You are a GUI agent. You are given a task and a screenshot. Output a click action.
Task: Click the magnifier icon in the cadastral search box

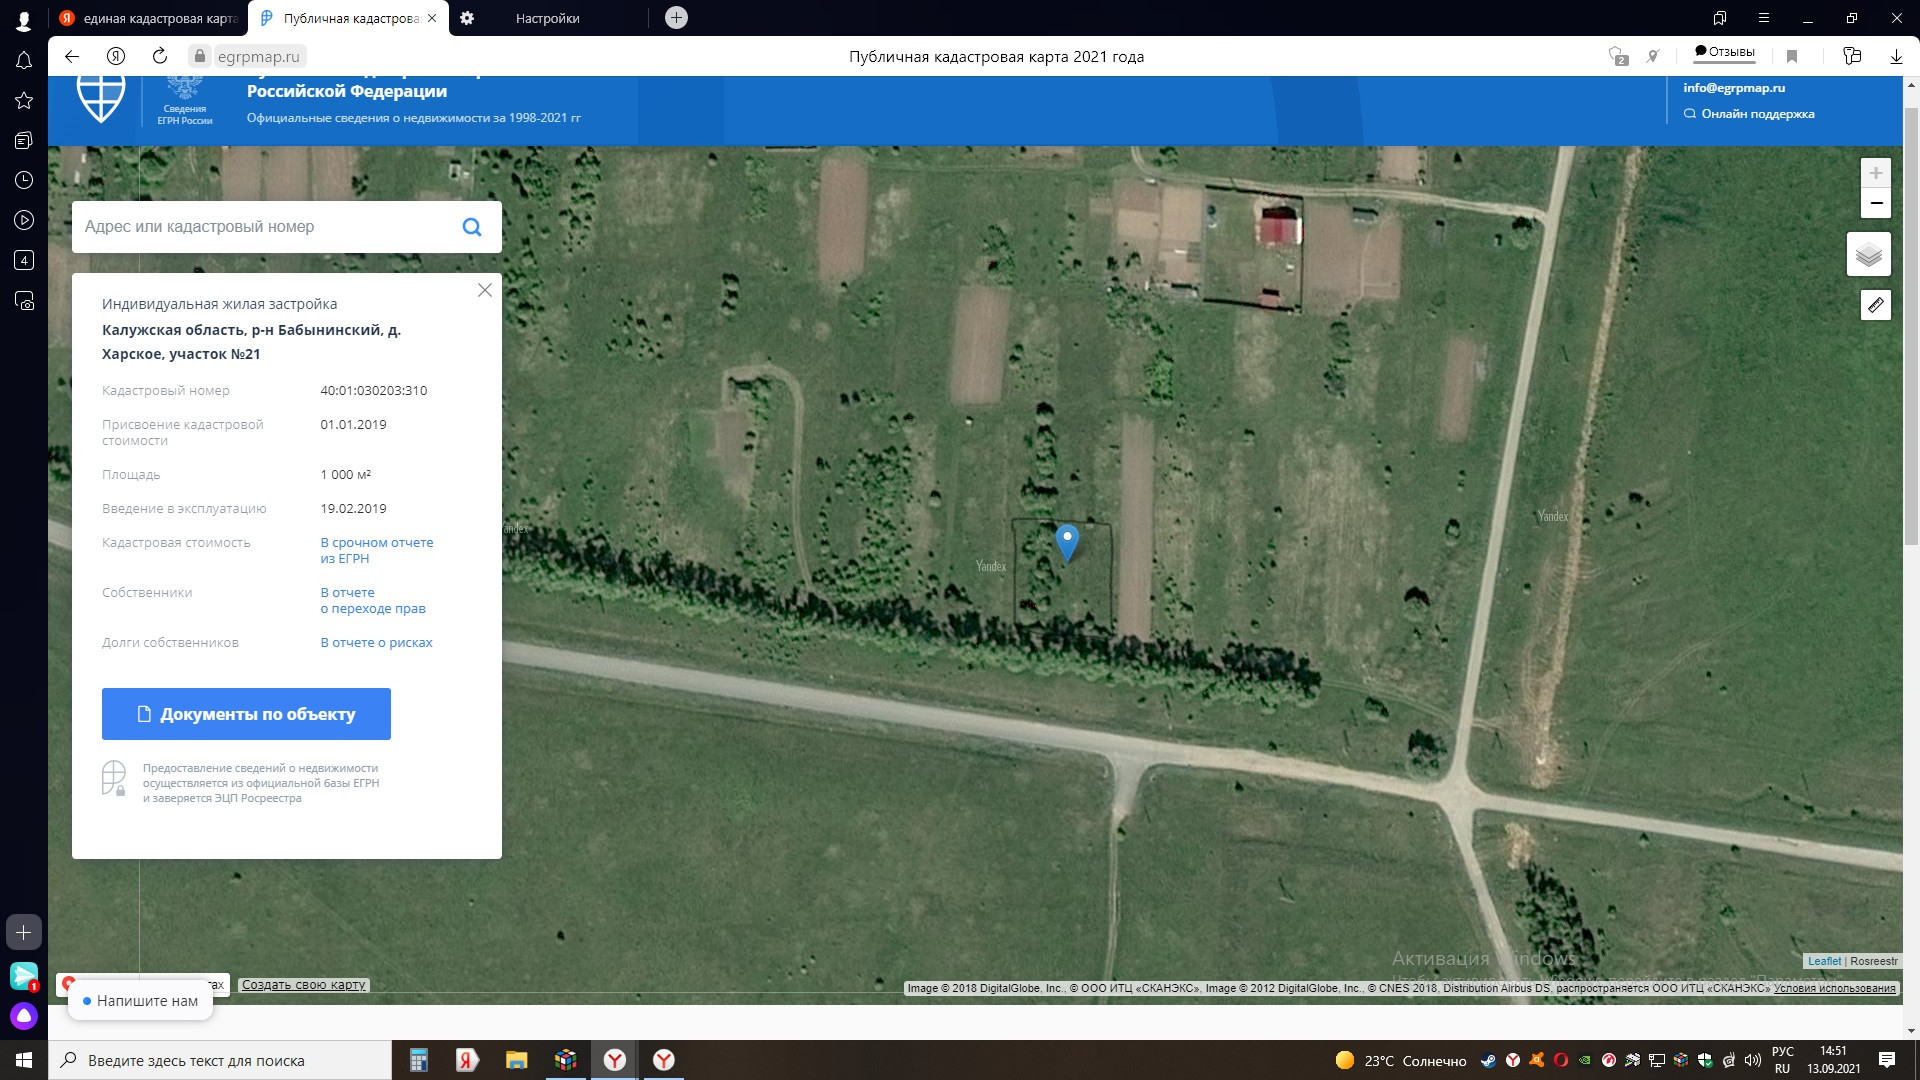(472, 227)
